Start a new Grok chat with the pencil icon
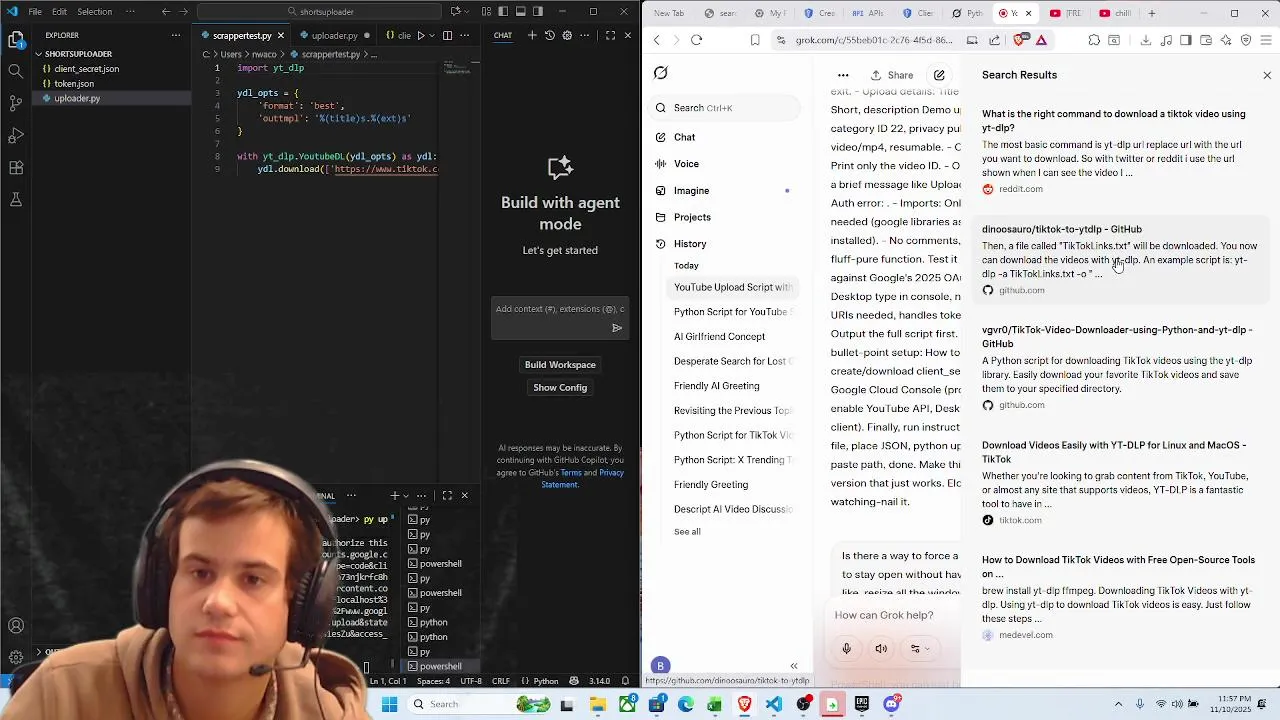1280x720 pixels. click(x=939, y=75)
